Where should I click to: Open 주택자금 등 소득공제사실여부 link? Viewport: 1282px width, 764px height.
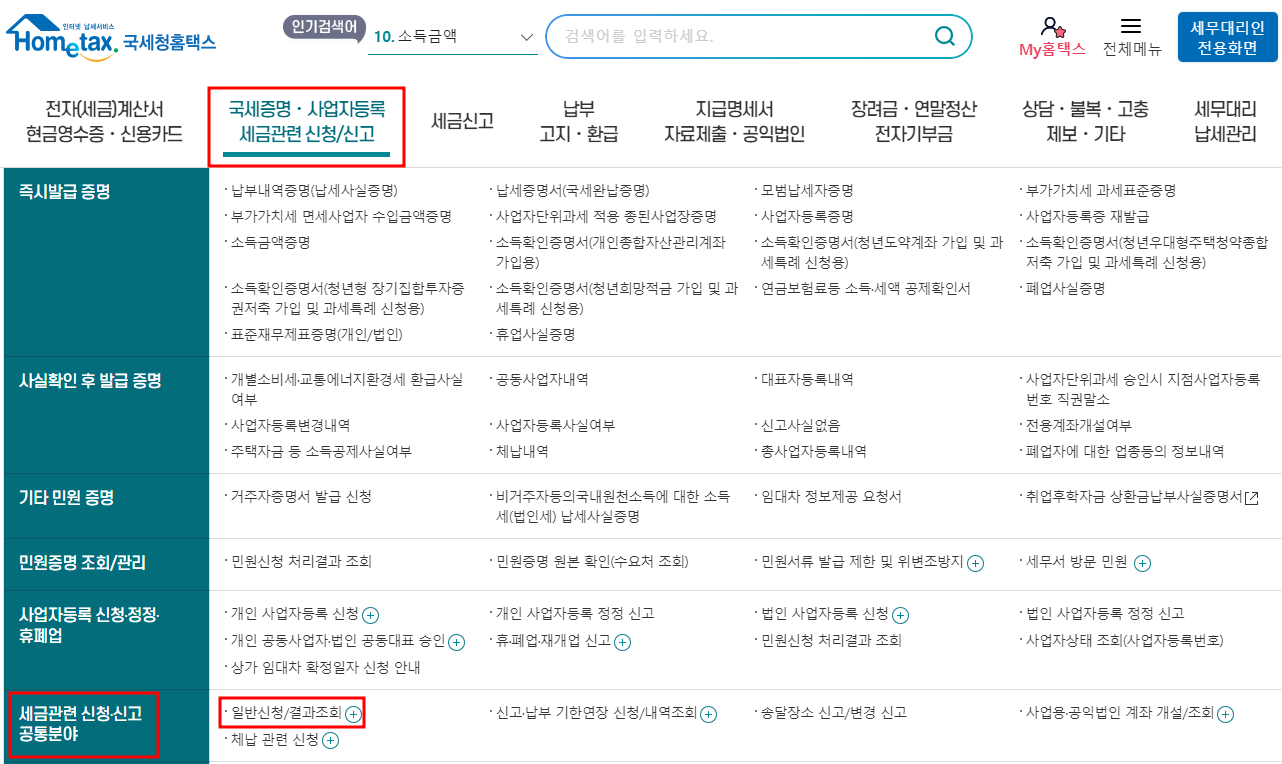(x=321, y=452)
